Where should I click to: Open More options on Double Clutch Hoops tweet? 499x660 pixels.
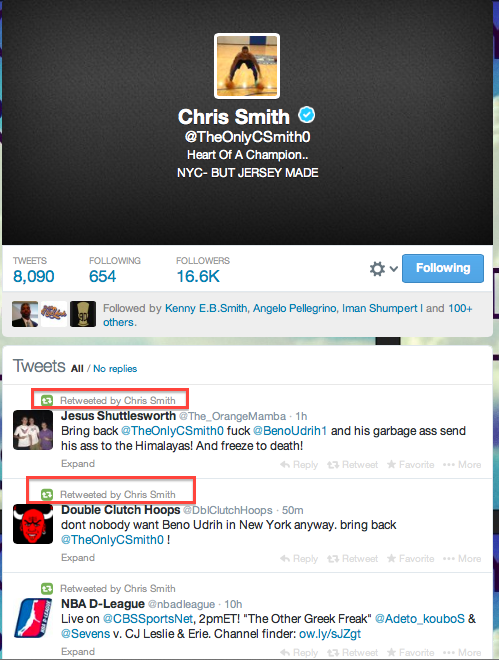[x=462, y=559]
